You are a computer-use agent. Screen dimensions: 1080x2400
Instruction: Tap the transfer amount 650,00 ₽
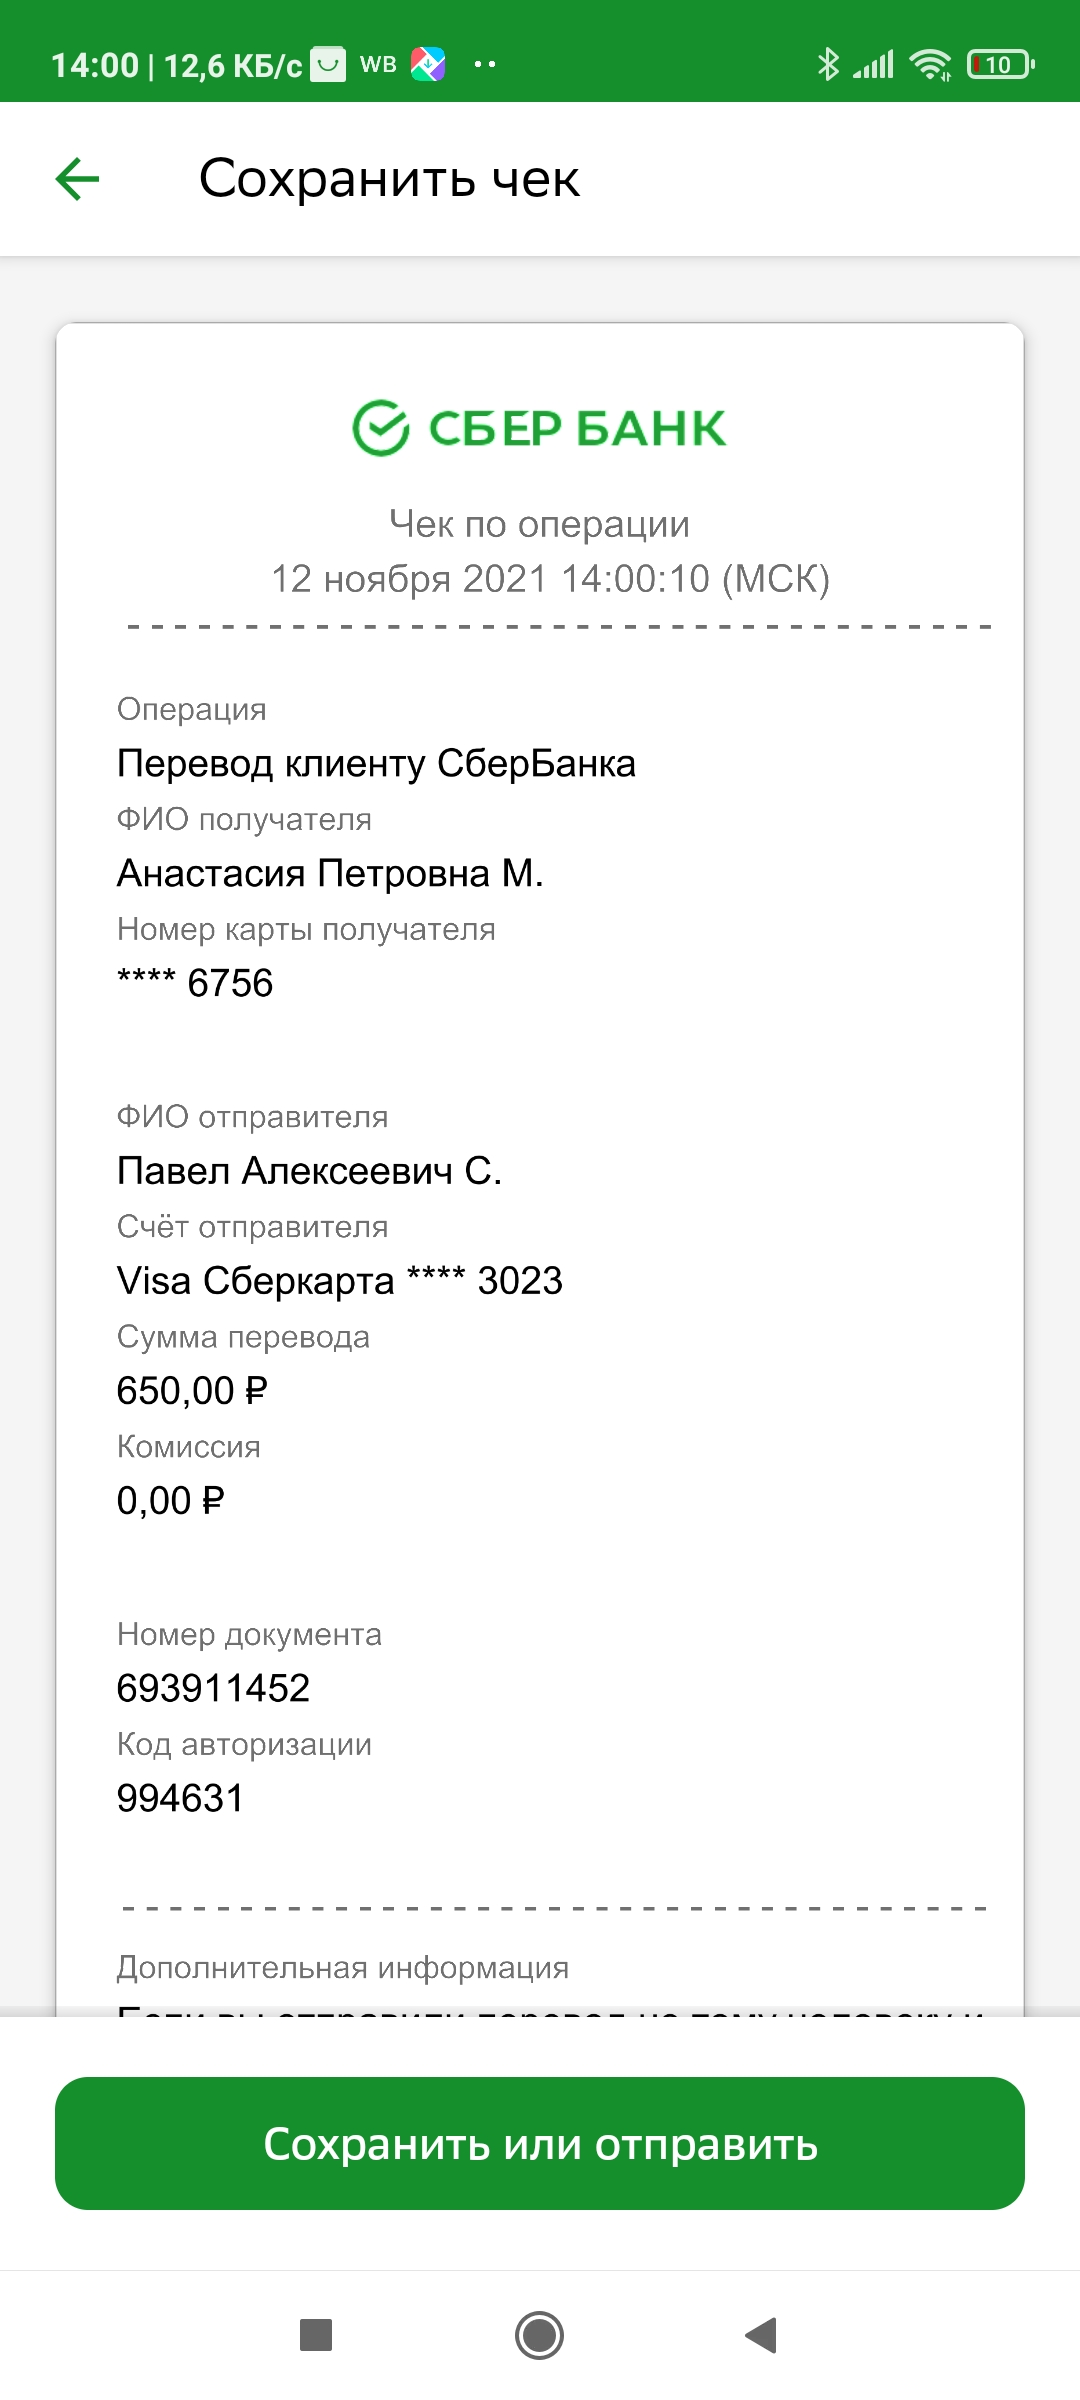pyautogui.click(x=192, y=1391)
